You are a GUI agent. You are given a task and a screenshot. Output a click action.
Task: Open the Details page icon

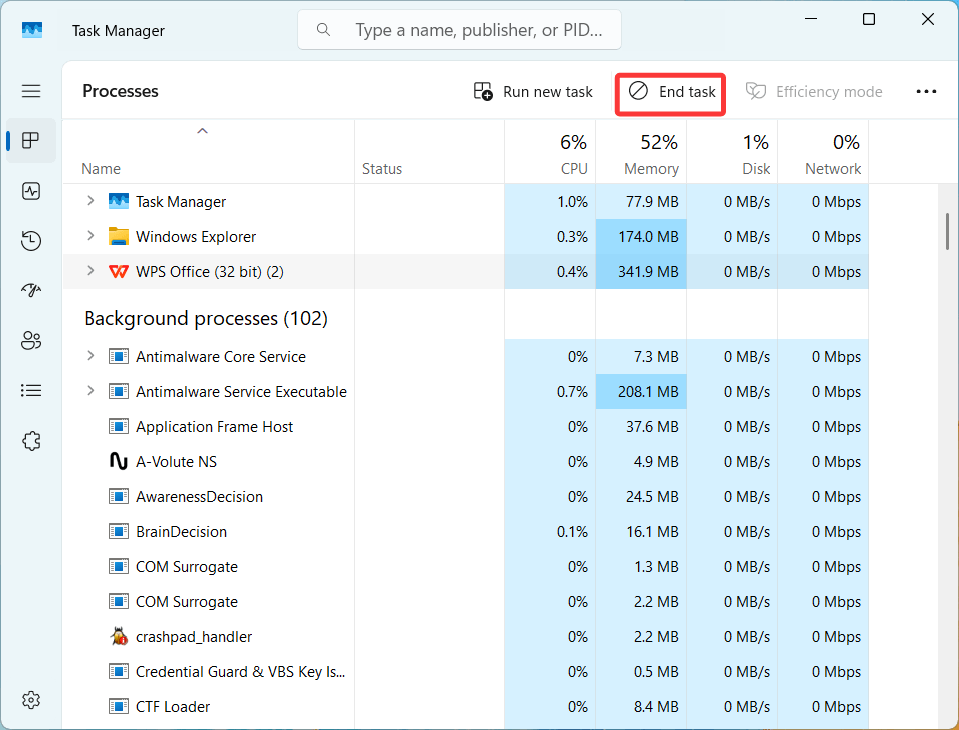pyautogui.click(x=31, y=390)
